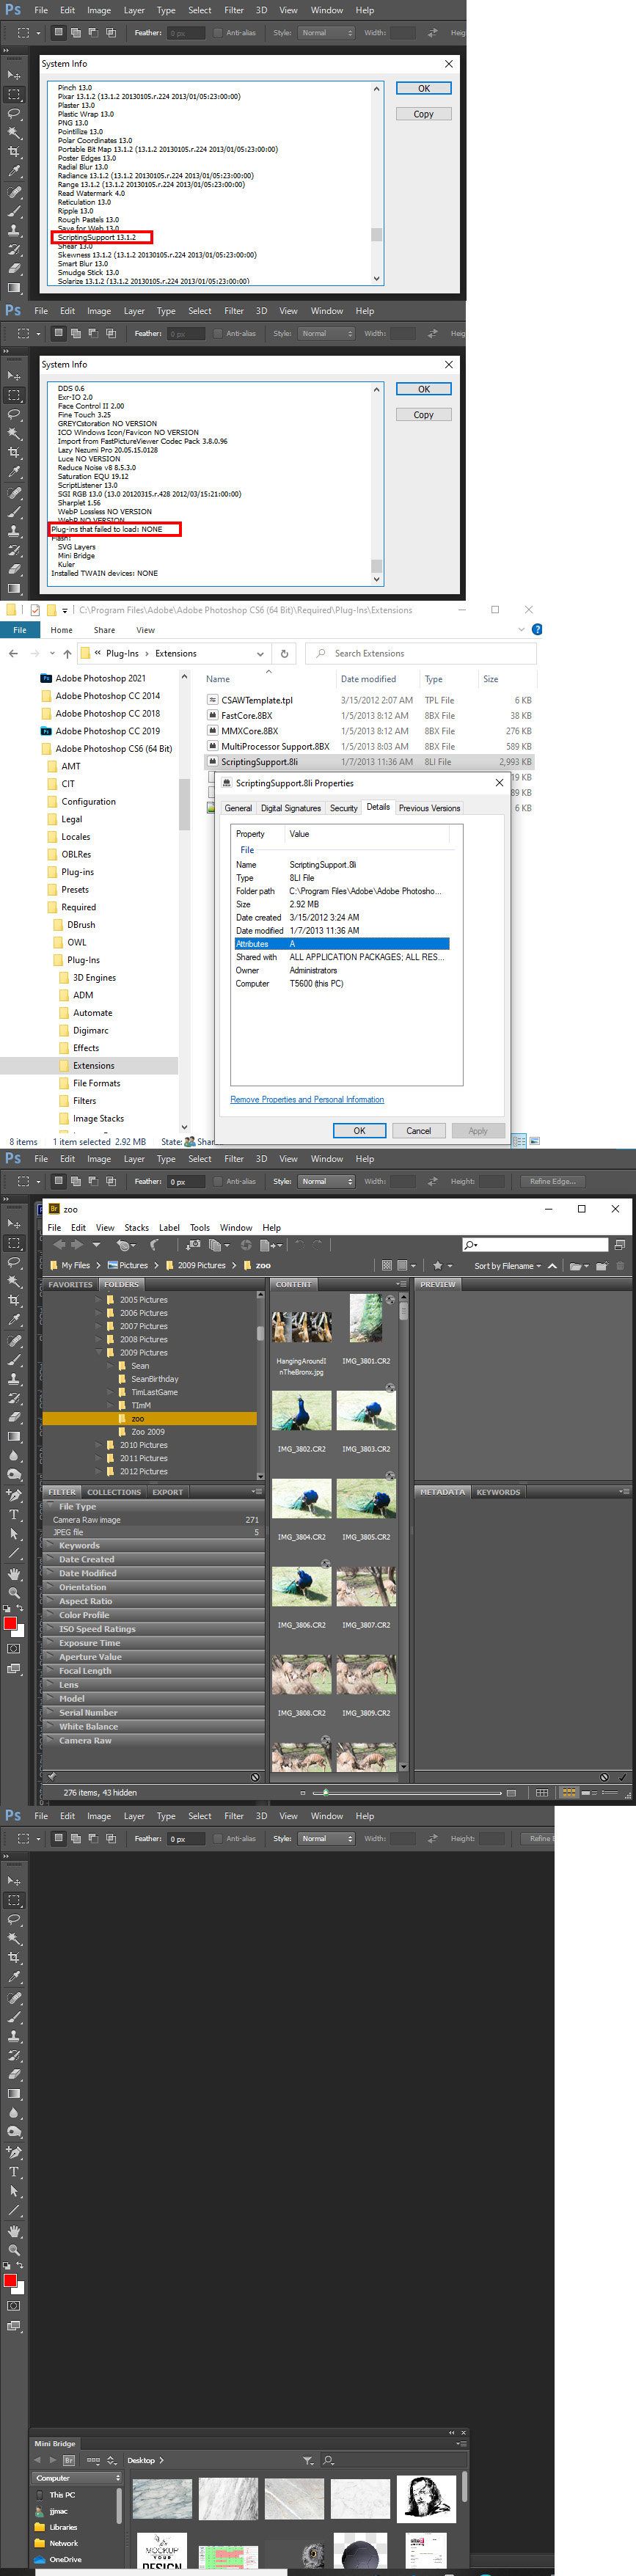Image resolution: width=636 pixels, height=2576 pixels.
Task: Go back in the Bridge zoo window
Action: [58, 1245]
